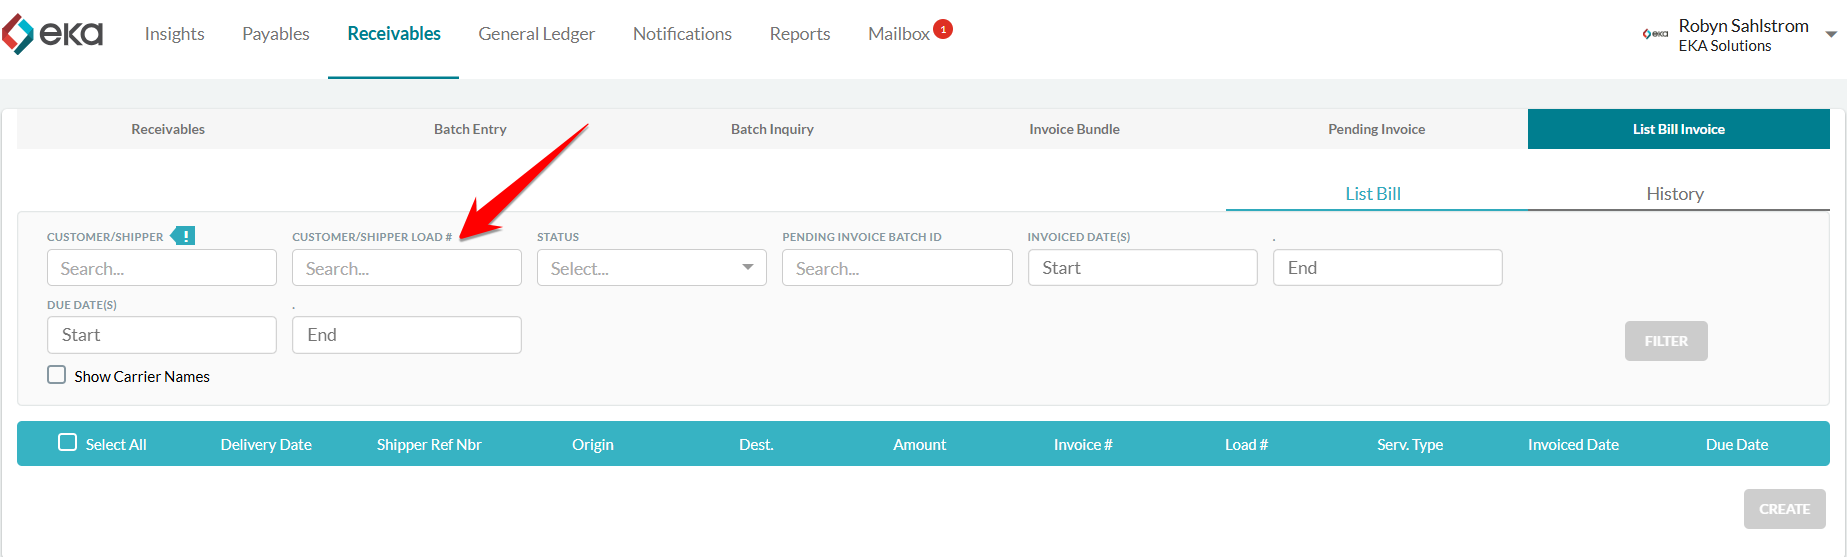Select the List Bill Invoice tab
Screen dimensions: 1847x557
(x=1679, y=129)
